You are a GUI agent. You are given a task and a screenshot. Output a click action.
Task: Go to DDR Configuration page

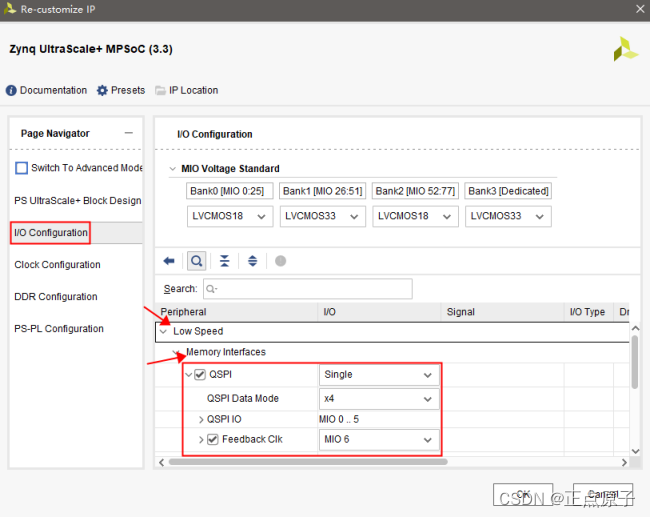coord(56,296)
